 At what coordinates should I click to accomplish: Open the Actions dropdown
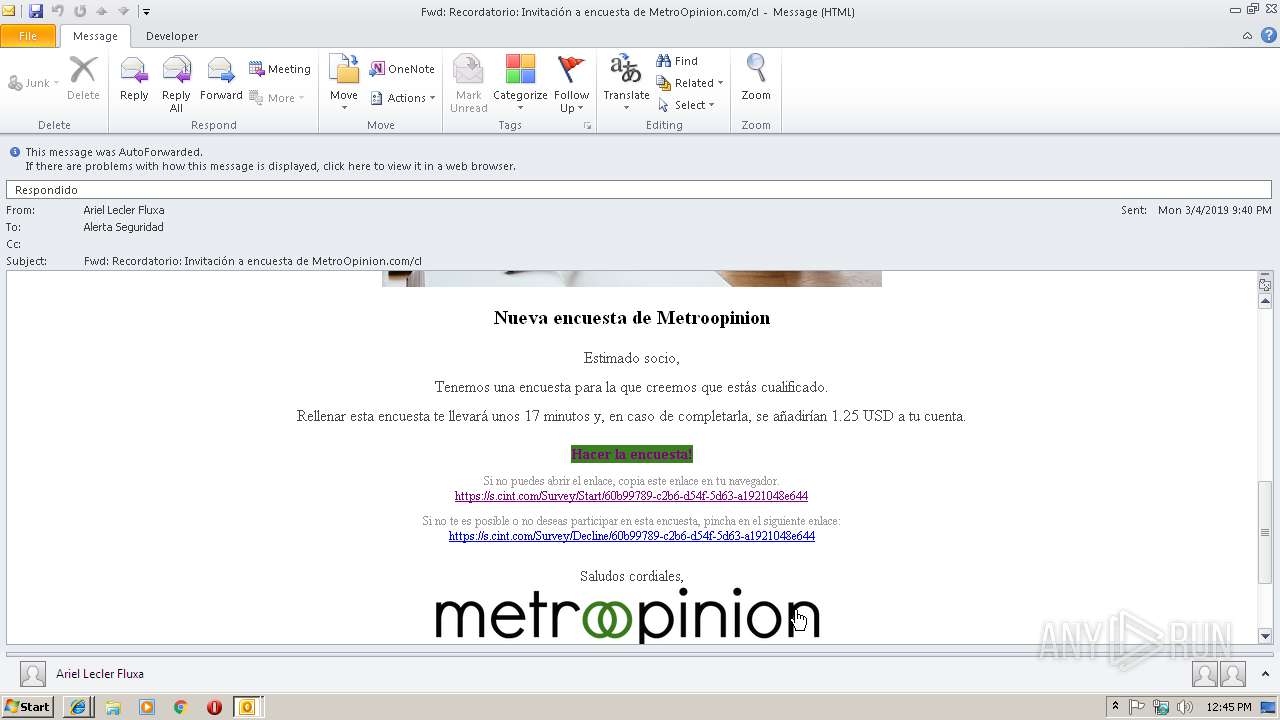pyautogui.click(x=402, y=98)
